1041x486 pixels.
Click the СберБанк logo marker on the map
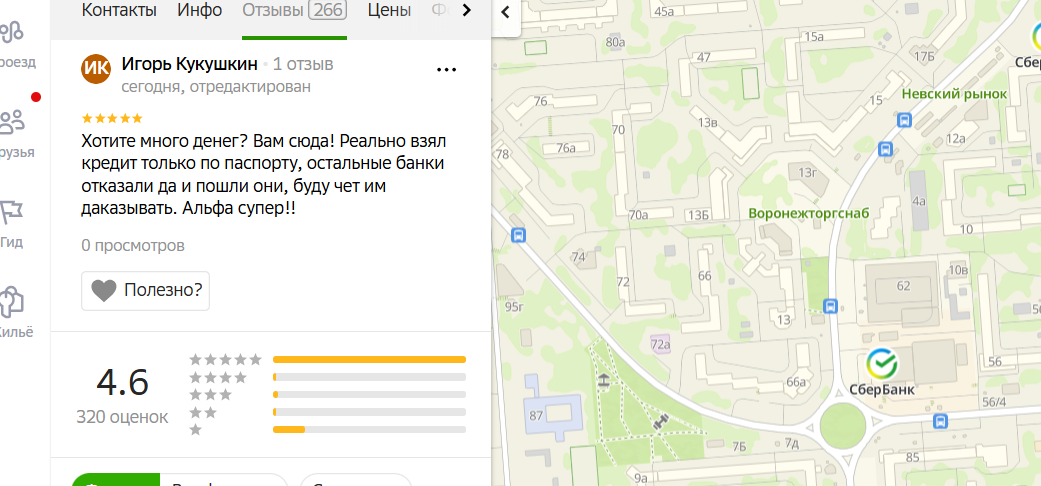click(882, 364)
